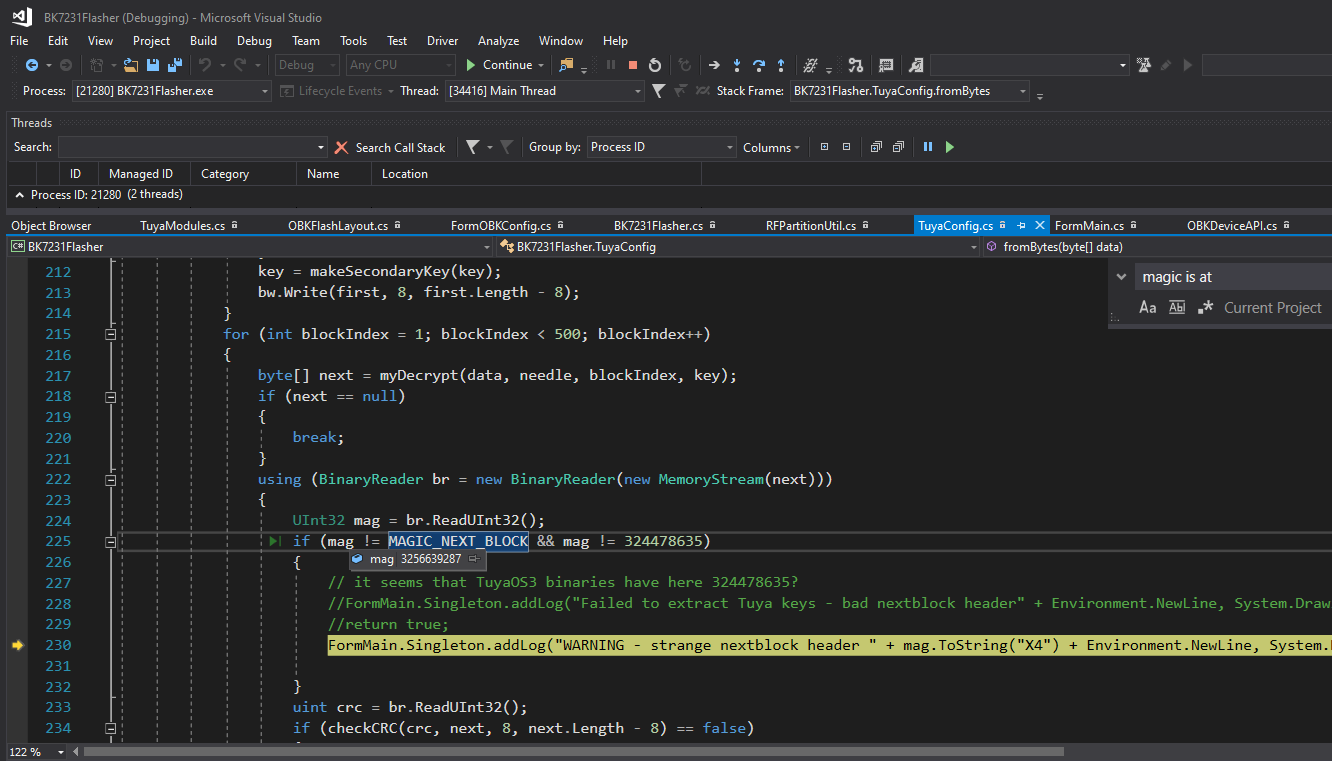Click the Navigate Backward arrow icon
The height and width of the screenshot is (761, 1332).
[32, 65]
